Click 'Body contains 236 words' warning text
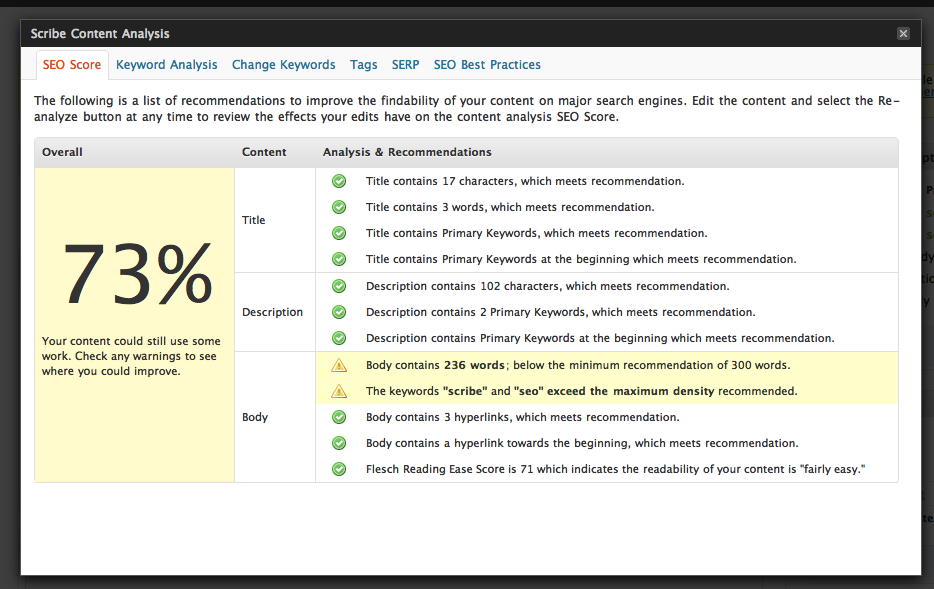This screenshot has width=934, height=589. tap(578, 365)
